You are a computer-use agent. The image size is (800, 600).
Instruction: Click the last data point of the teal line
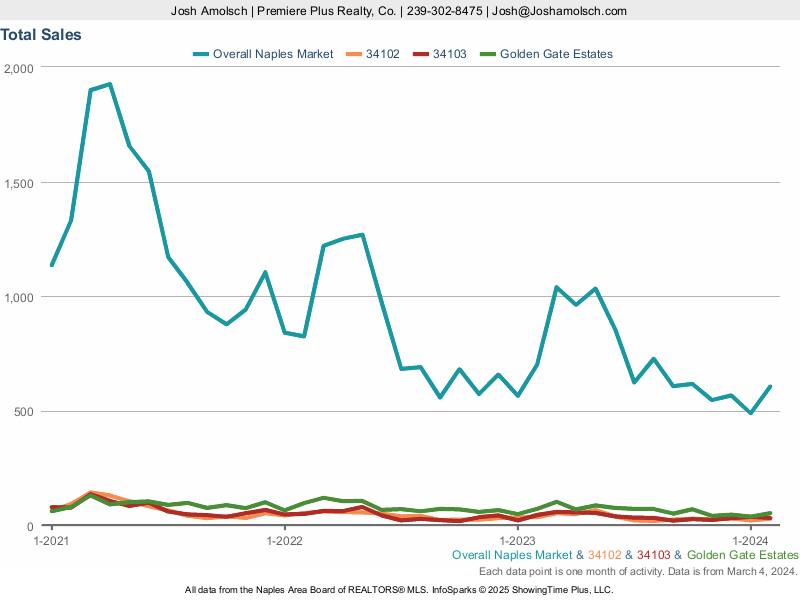click(x=769, y=387)
